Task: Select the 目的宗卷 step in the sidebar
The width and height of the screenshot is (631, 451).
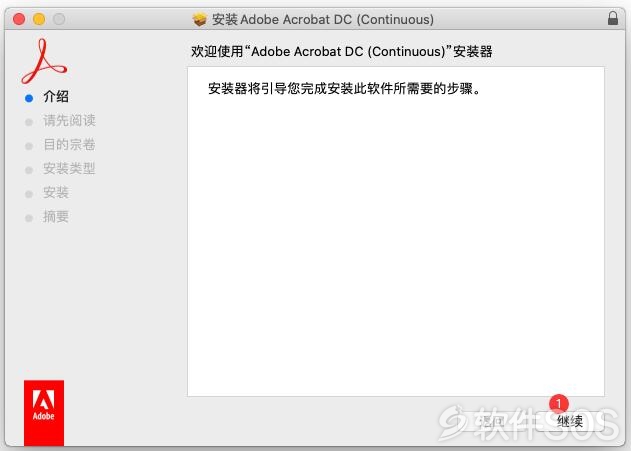Action: pyautogui.click(x=69, y=144)
